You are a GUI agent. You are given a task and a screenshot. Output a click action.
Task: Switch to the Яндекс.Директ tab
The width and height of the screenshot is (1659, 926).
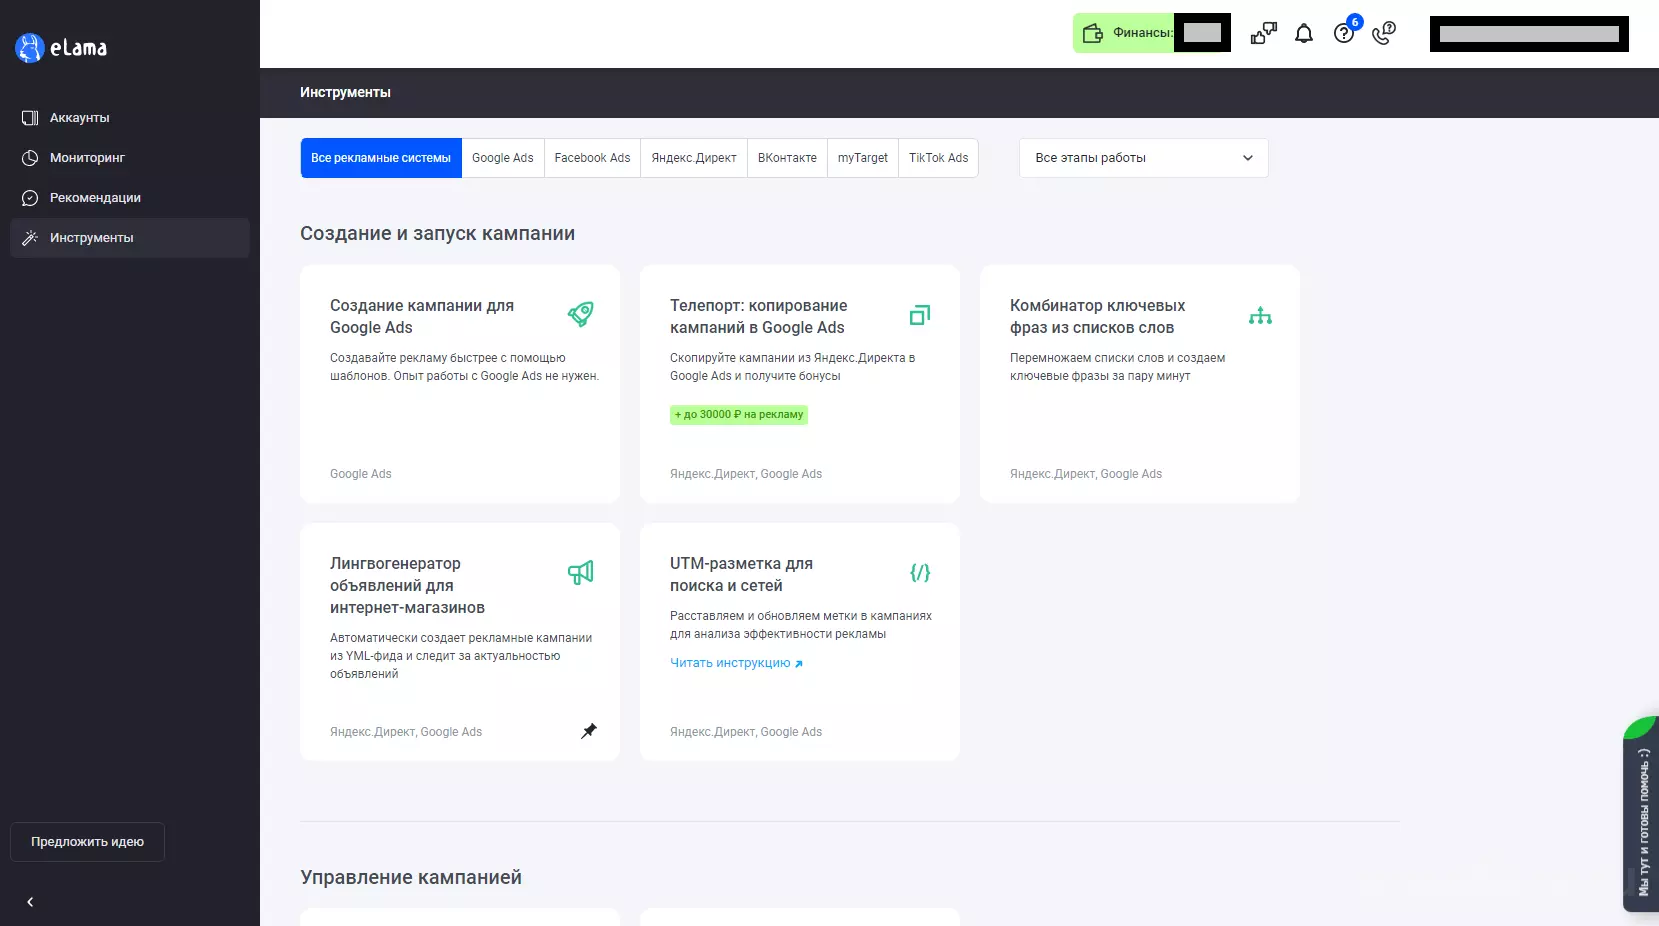pos(694,158)
